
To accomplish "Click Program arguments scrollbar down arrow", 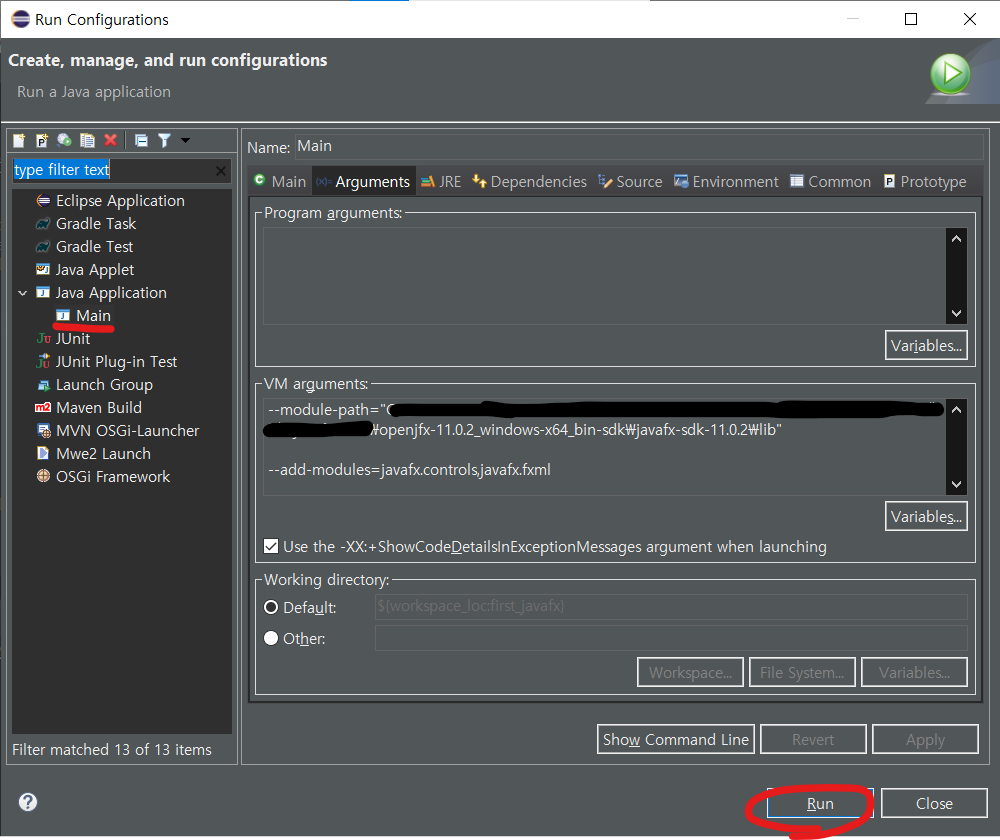I will pyautogui.click(x=956, y=313).
